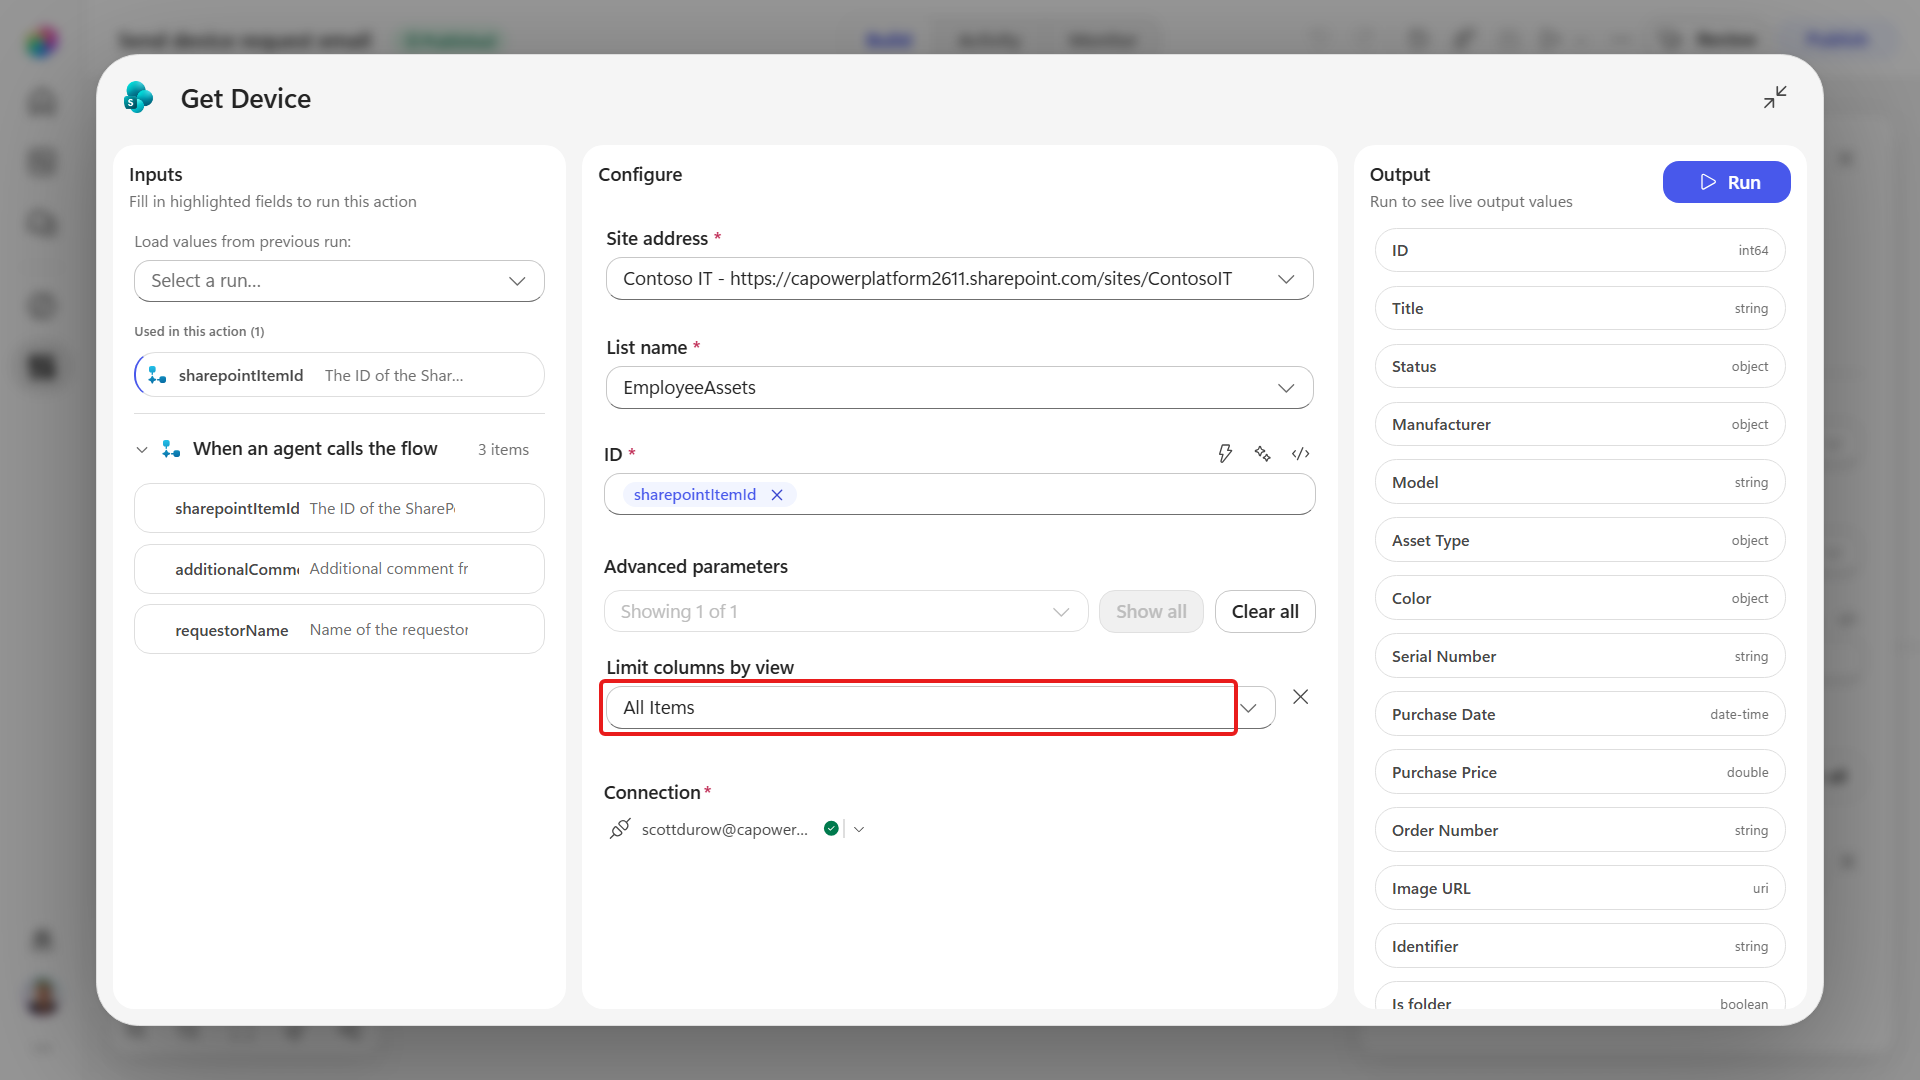Viewport: 1920px width, 1080px height.
Task: Click the Color output field
Action: click(1579, 598)
